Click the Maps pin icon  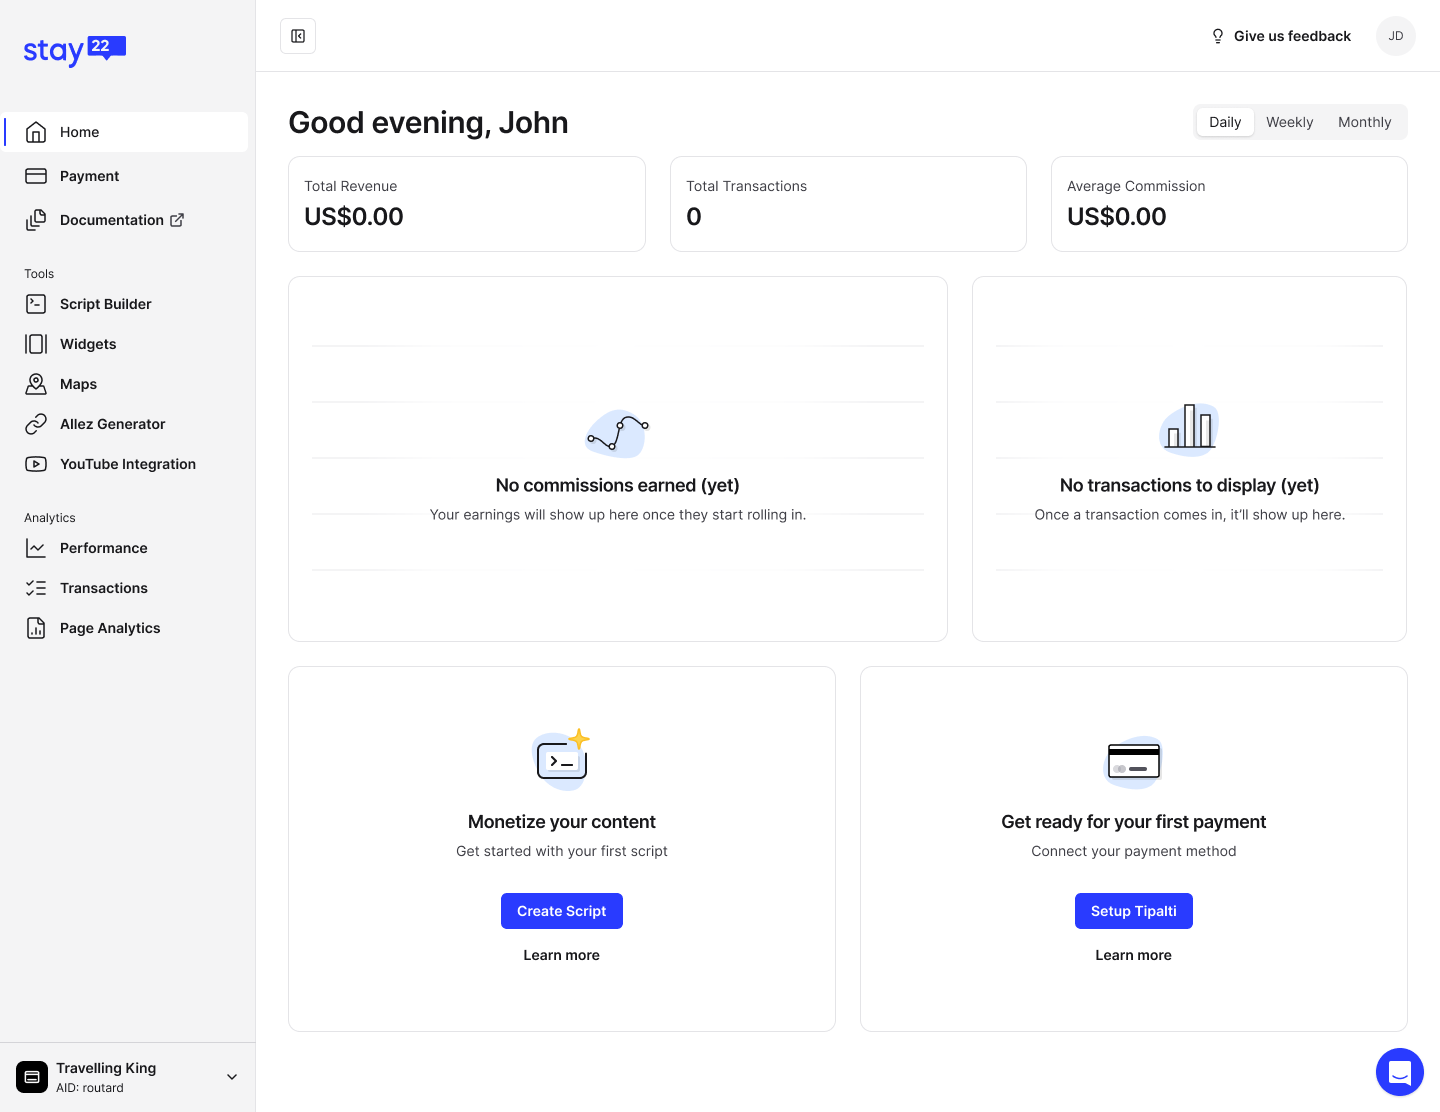click(36, 384)
